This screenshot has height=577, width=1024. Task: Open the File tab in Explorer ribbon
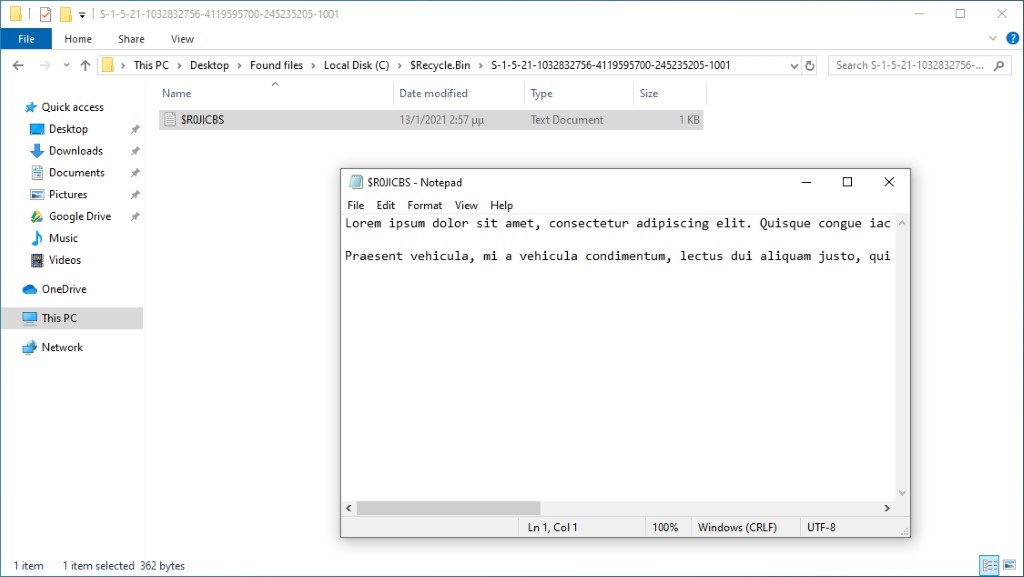(x=26, y=39)
